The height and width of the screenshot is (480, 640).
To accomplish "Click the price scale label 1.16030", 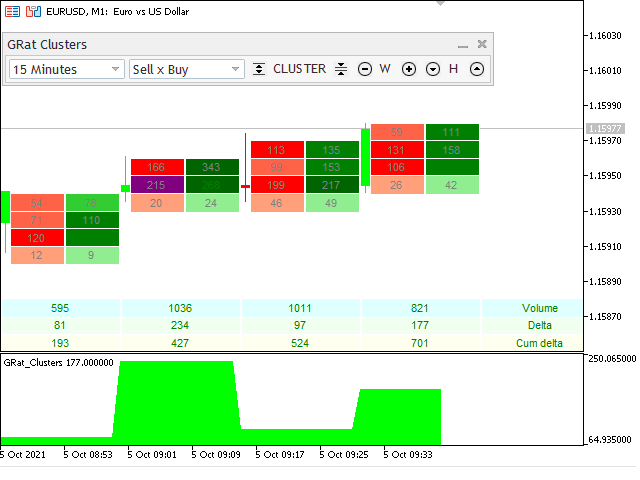I will pyautogui.click(x=605, y=36).
